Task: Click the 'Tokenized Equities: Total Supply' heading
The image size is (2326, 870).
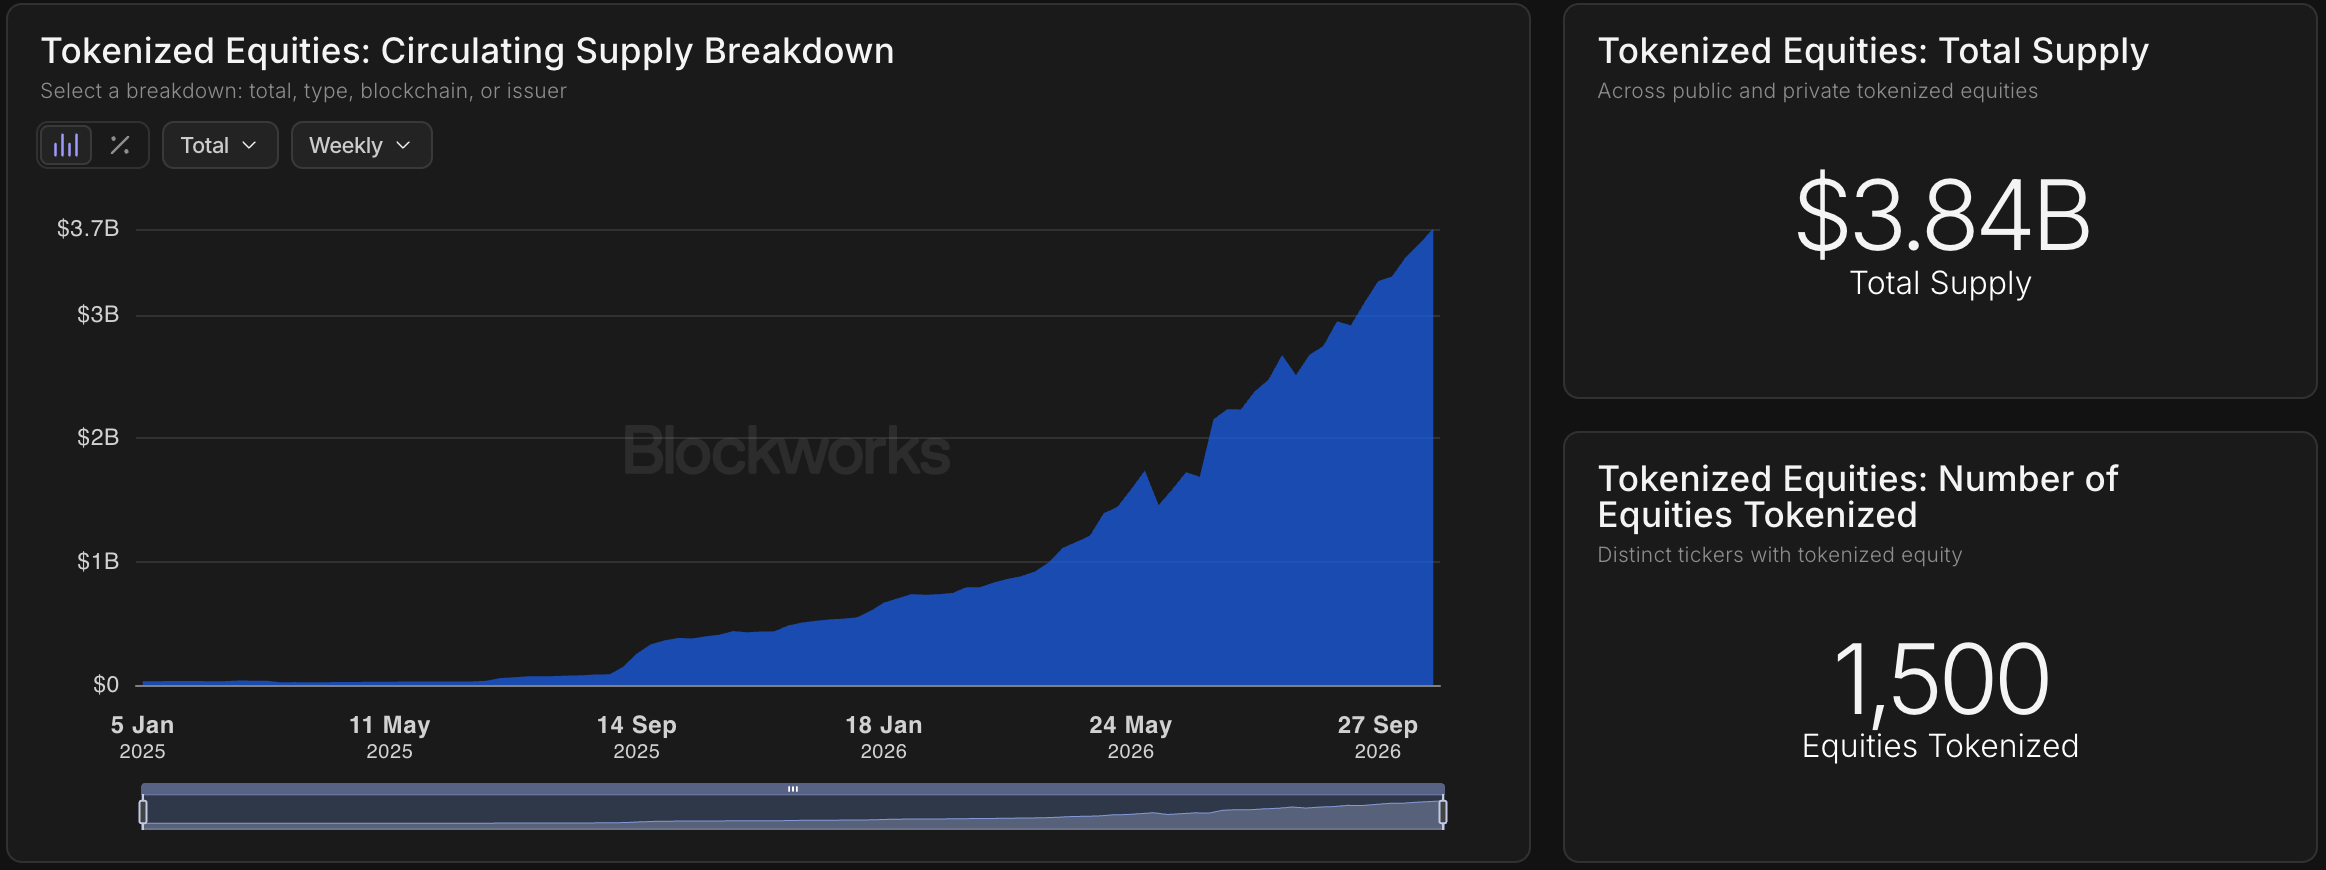Action: click(1873, 51)
